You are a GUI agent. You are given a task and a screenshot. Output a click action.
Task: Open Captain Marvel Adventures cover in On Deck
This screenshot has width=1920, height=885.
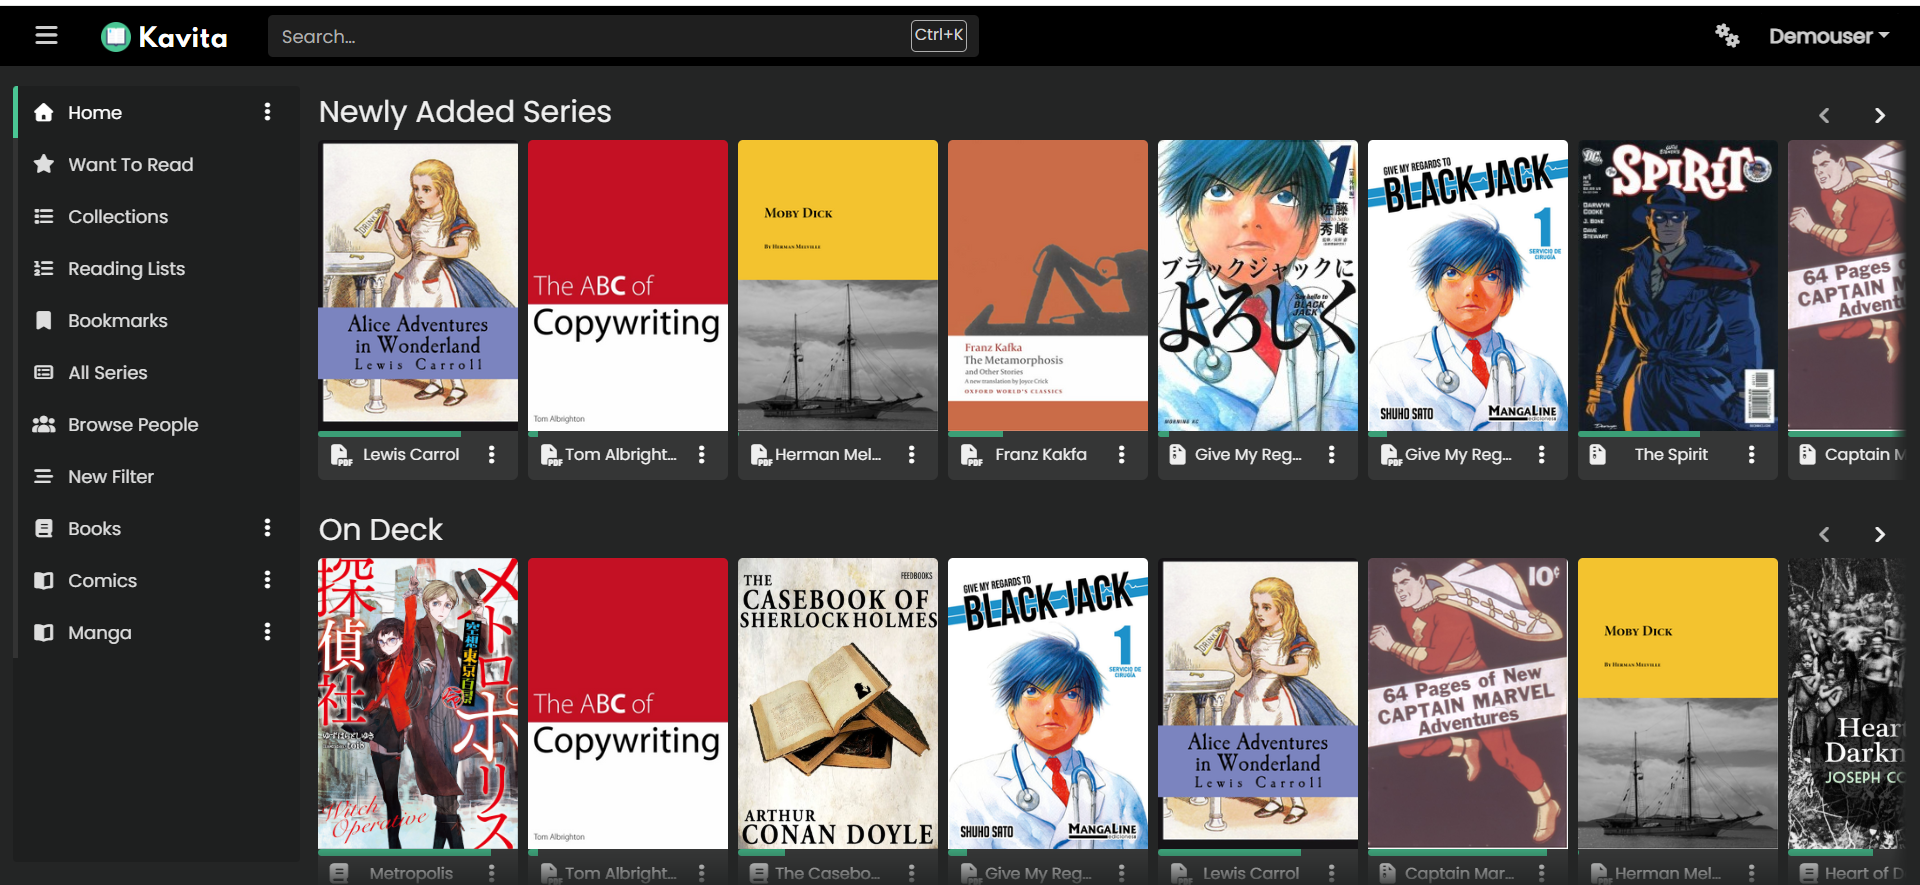[x=1468, y=704]
